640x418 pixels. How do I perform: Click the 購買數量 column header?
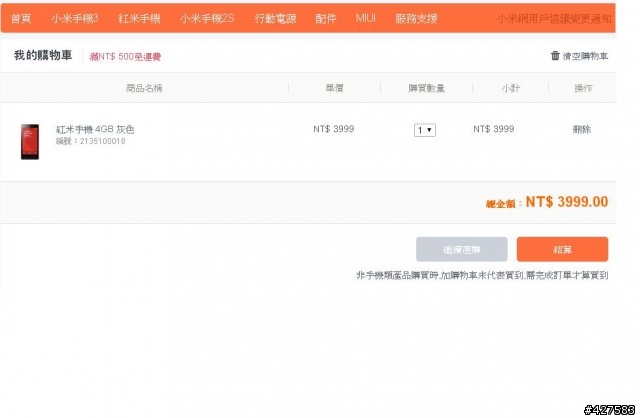pyautogui.click(x=427, y=88)
